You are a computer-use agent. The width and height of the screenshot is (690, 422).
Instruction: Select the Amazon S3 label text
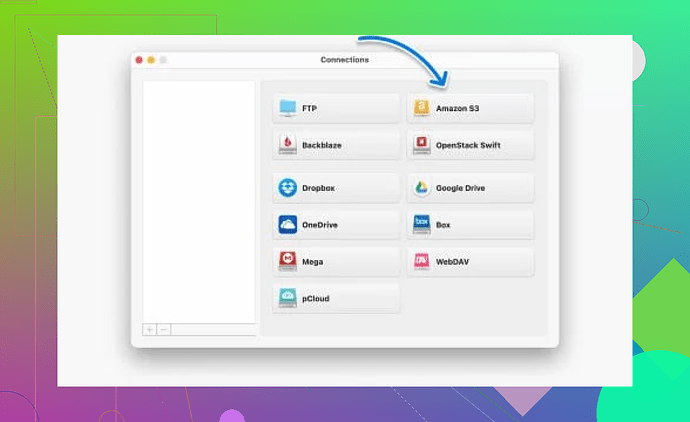[457, 108]
